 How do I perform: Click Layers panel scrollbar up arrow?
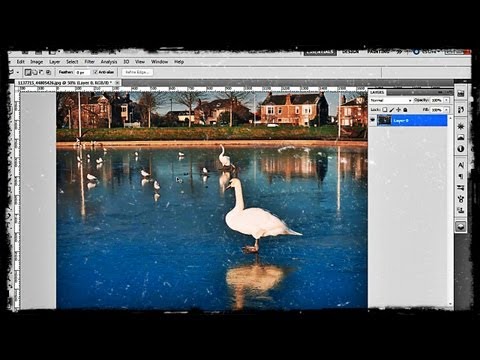pyautogui.click(x=451, y=118)
